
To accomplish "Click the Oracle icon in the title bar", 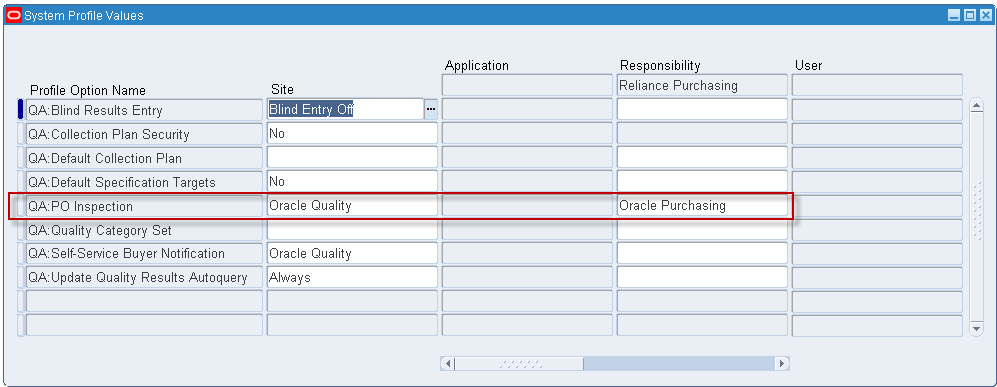I will 13,15.
